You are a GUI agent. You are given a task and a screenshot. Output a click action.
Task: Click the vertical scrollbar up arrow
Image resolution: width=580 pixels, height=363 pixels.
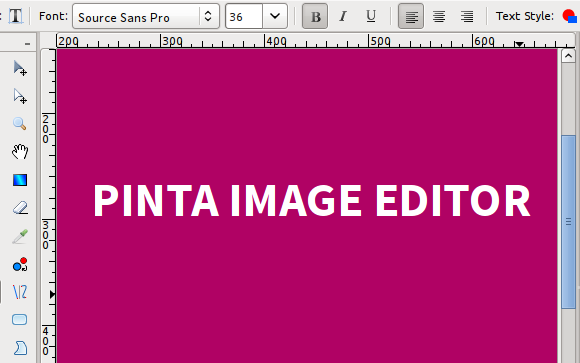tap(568, 56)
